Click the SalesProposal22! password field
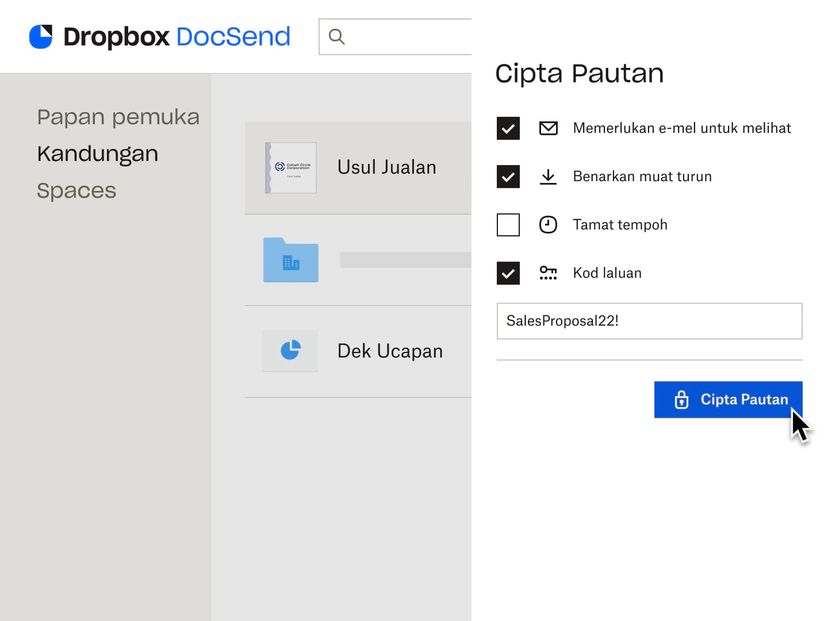The height and width of the screenshot is (621, 828). [649, 320]
